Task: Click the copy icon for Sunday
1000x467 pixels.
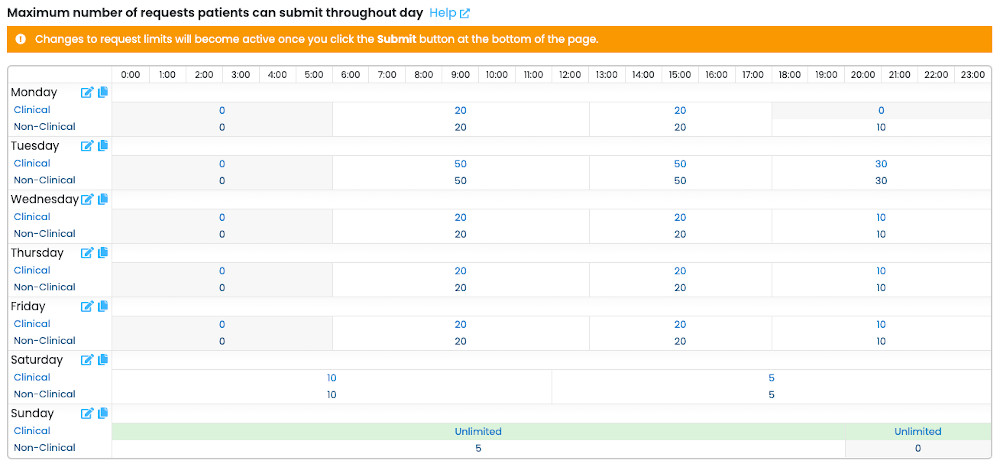Action: coord(103,414)
